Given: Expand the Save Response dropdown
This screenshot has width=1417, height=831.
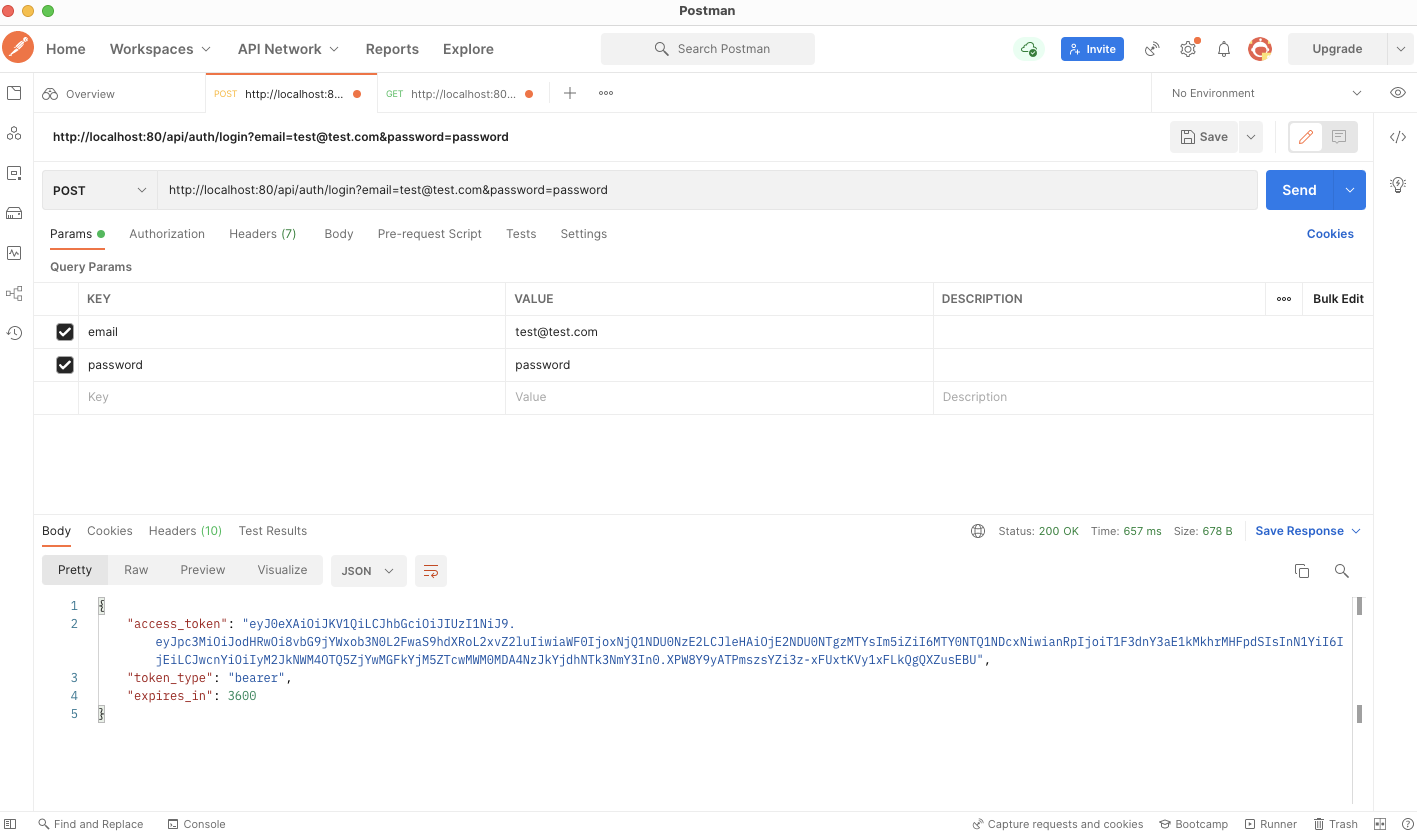Looking at the screenshot, I should point(1356,531).
